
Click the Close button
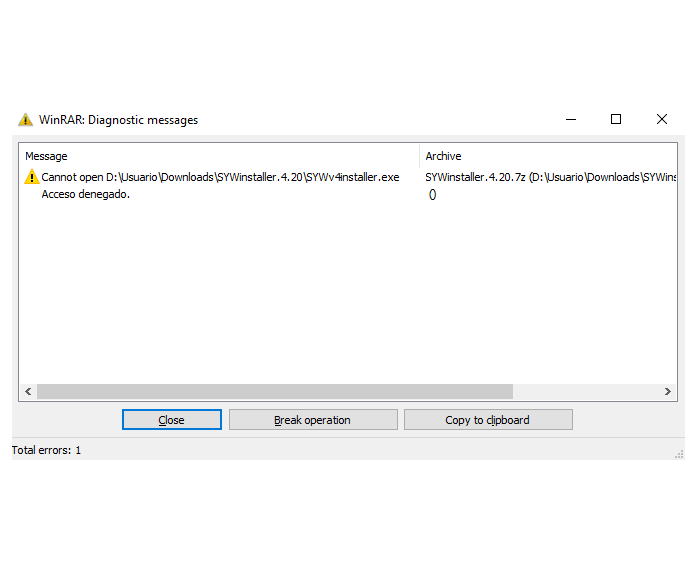tap(172, 420)
